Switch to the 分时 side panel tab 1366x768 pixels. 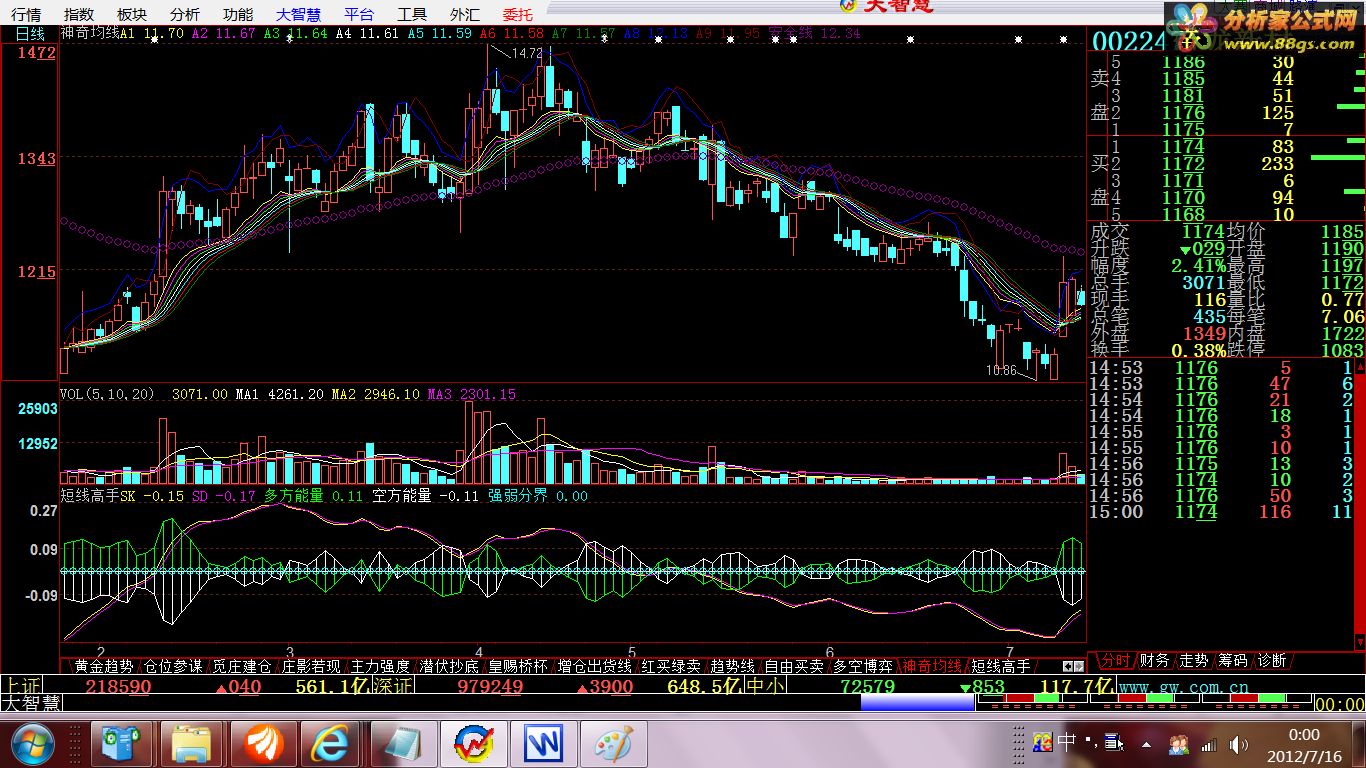[x=1115, y=661]
